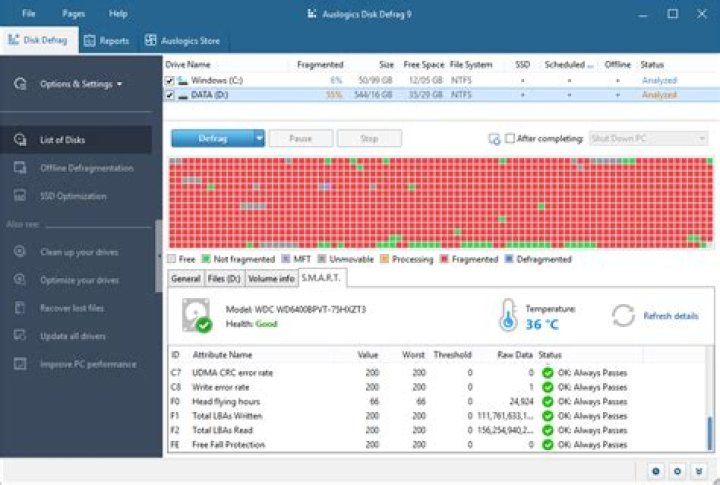The width and height of the screenshot is (720, 485).
Task: Click the blue Defrag button
Action: (213, 138)
